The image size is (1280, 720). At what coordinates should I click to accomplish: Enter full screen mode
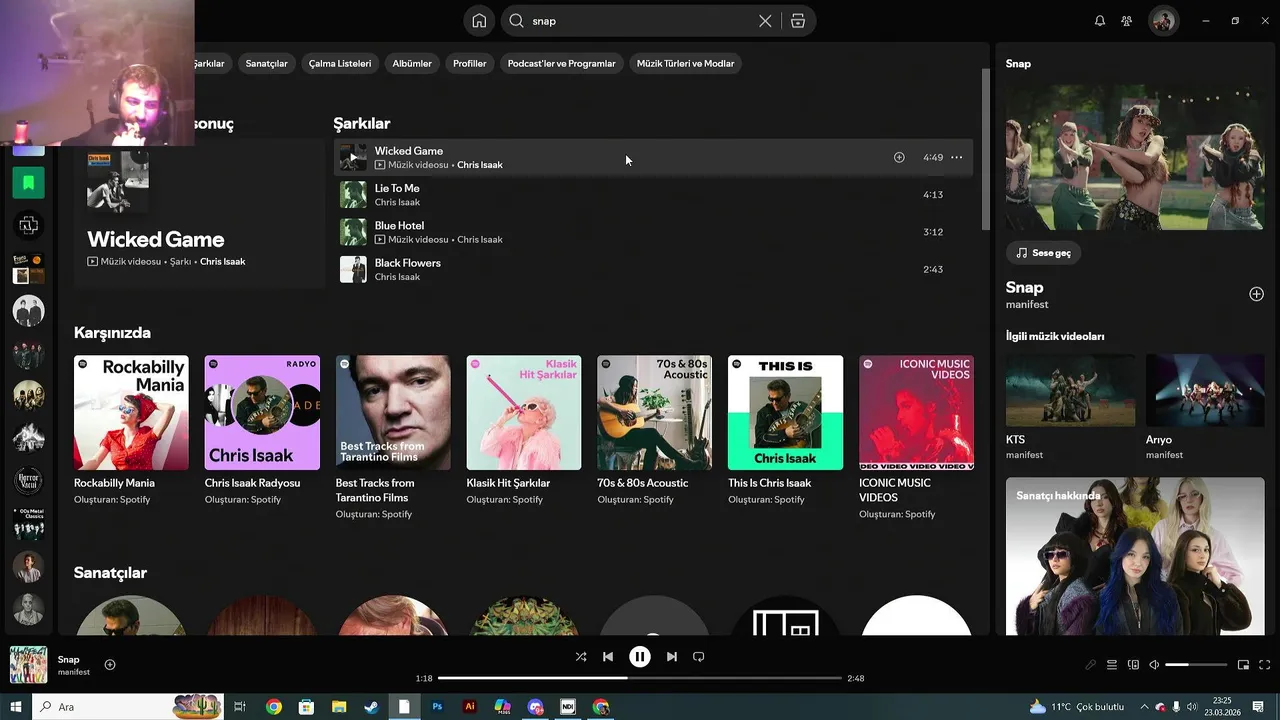[1265, 665]
